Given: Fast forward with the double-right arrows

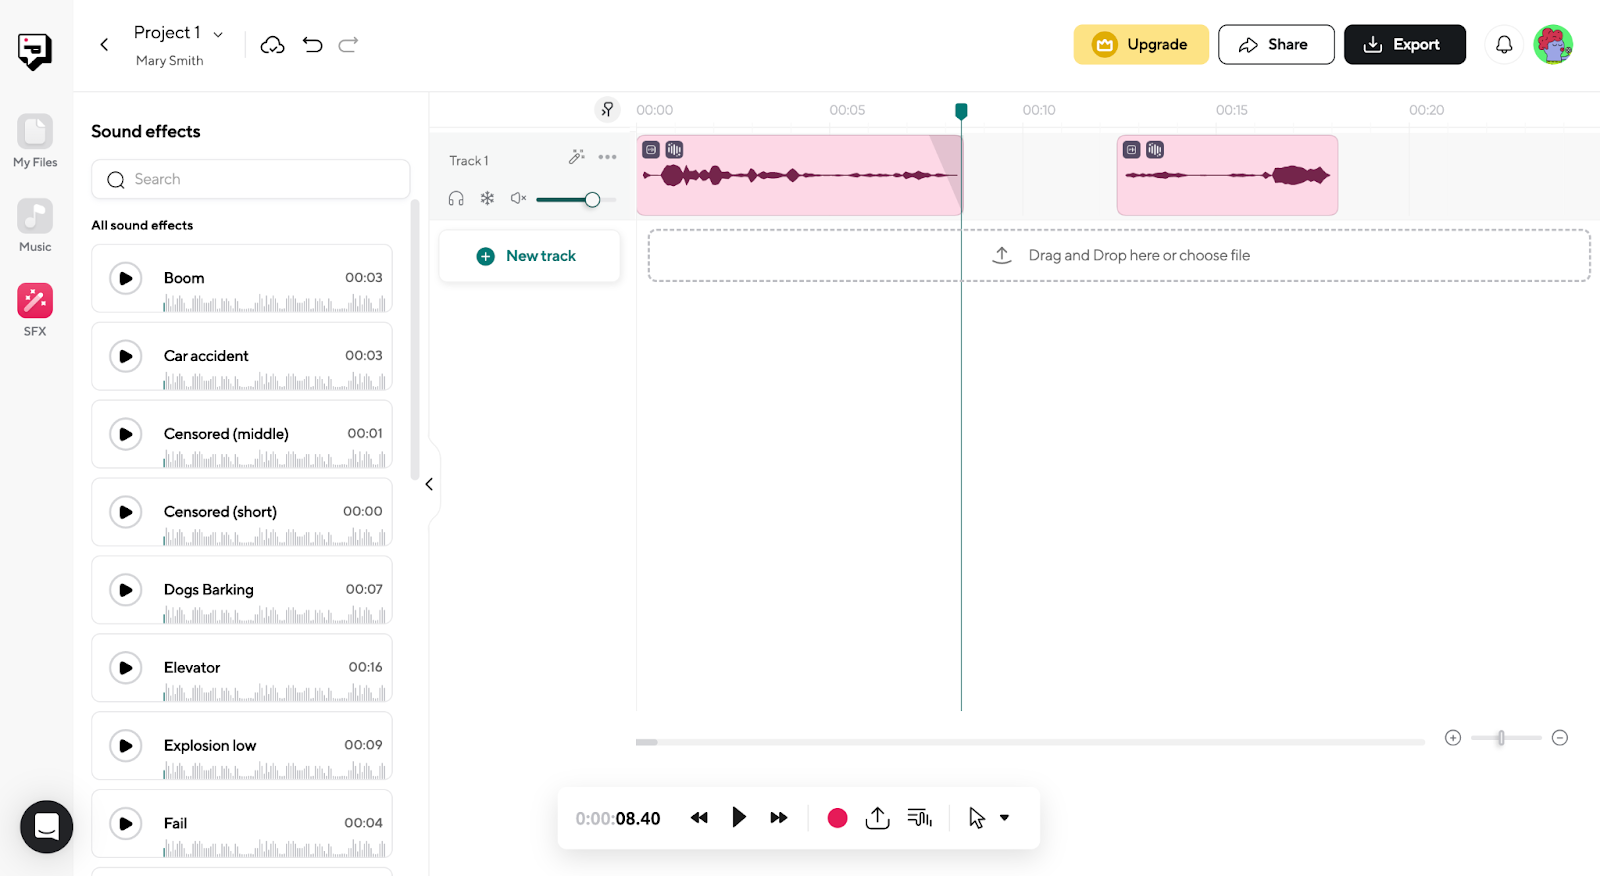Looking at the screenshot, I should pyautogui.click(x=779, y=818).
